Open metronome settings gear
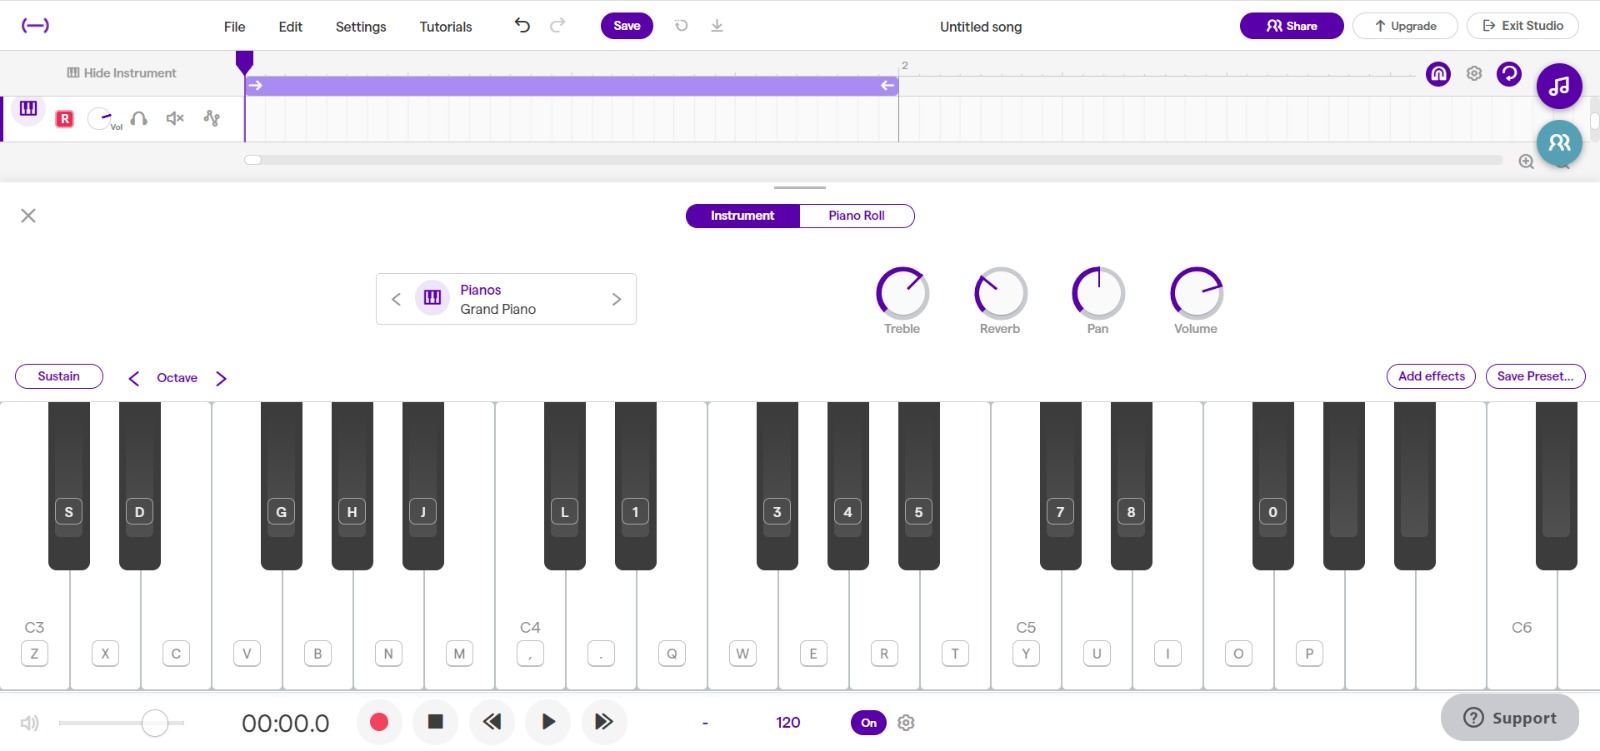The height and width of the screenshot is (751, 1600). [906, 722]
